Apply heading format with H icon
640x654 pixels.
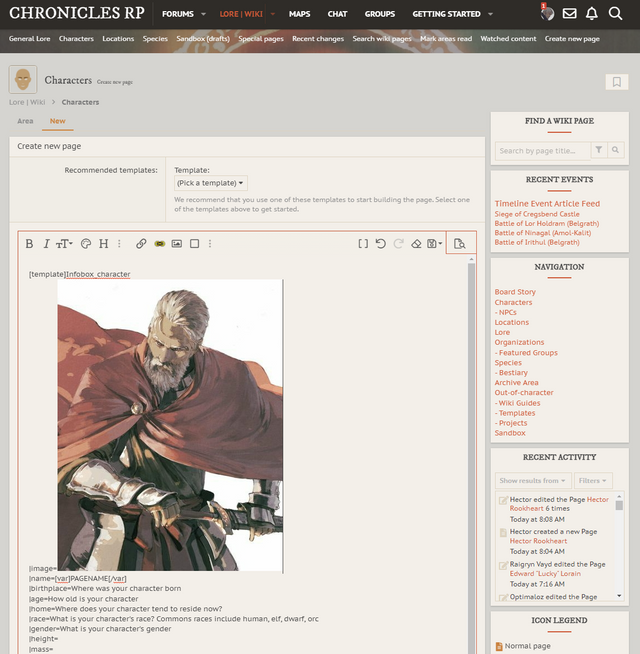pos(103,244)
